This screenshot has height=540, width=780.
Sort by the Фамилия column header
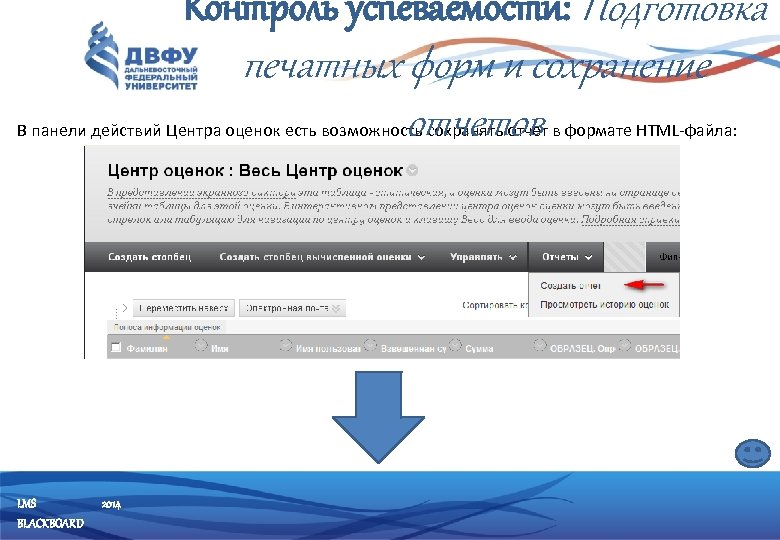coord(147,349)
